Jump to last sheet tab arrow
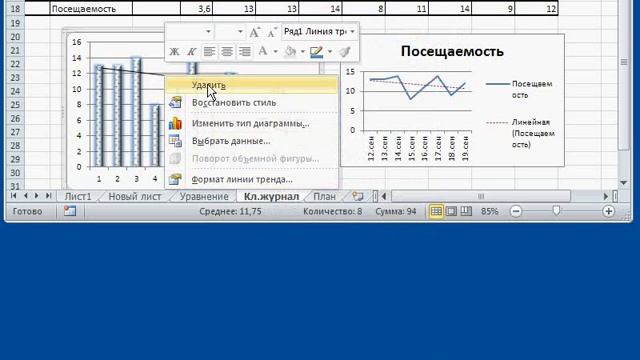Screen dimensions: 640x360 (x=49, y=196)
